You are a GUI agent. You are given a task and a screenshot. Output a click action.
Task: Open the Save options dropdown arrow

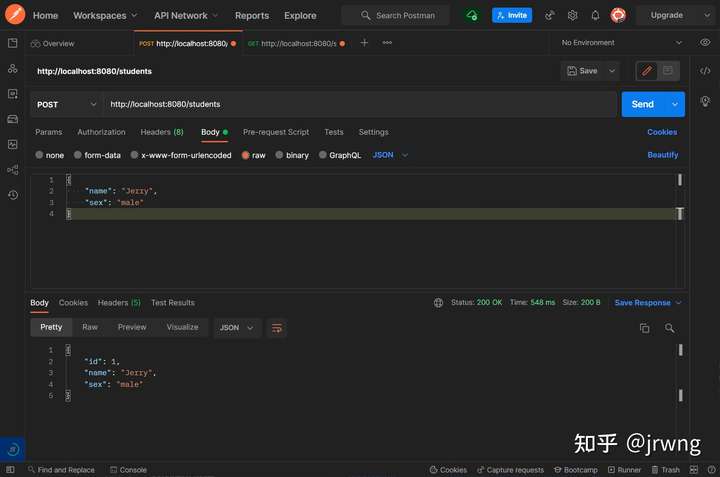tap(612, 71)
